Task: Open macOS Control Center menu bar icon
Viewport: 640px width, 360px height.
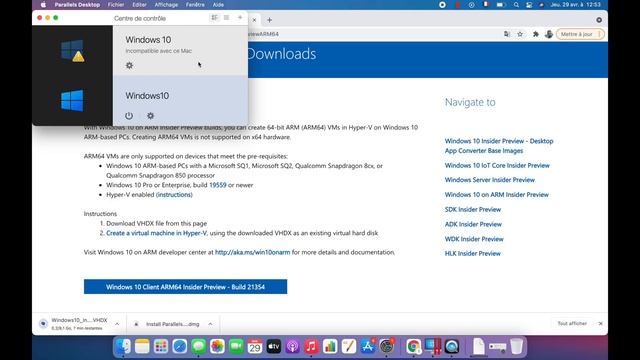Action: pyautogui.click(x=529, y=5)
